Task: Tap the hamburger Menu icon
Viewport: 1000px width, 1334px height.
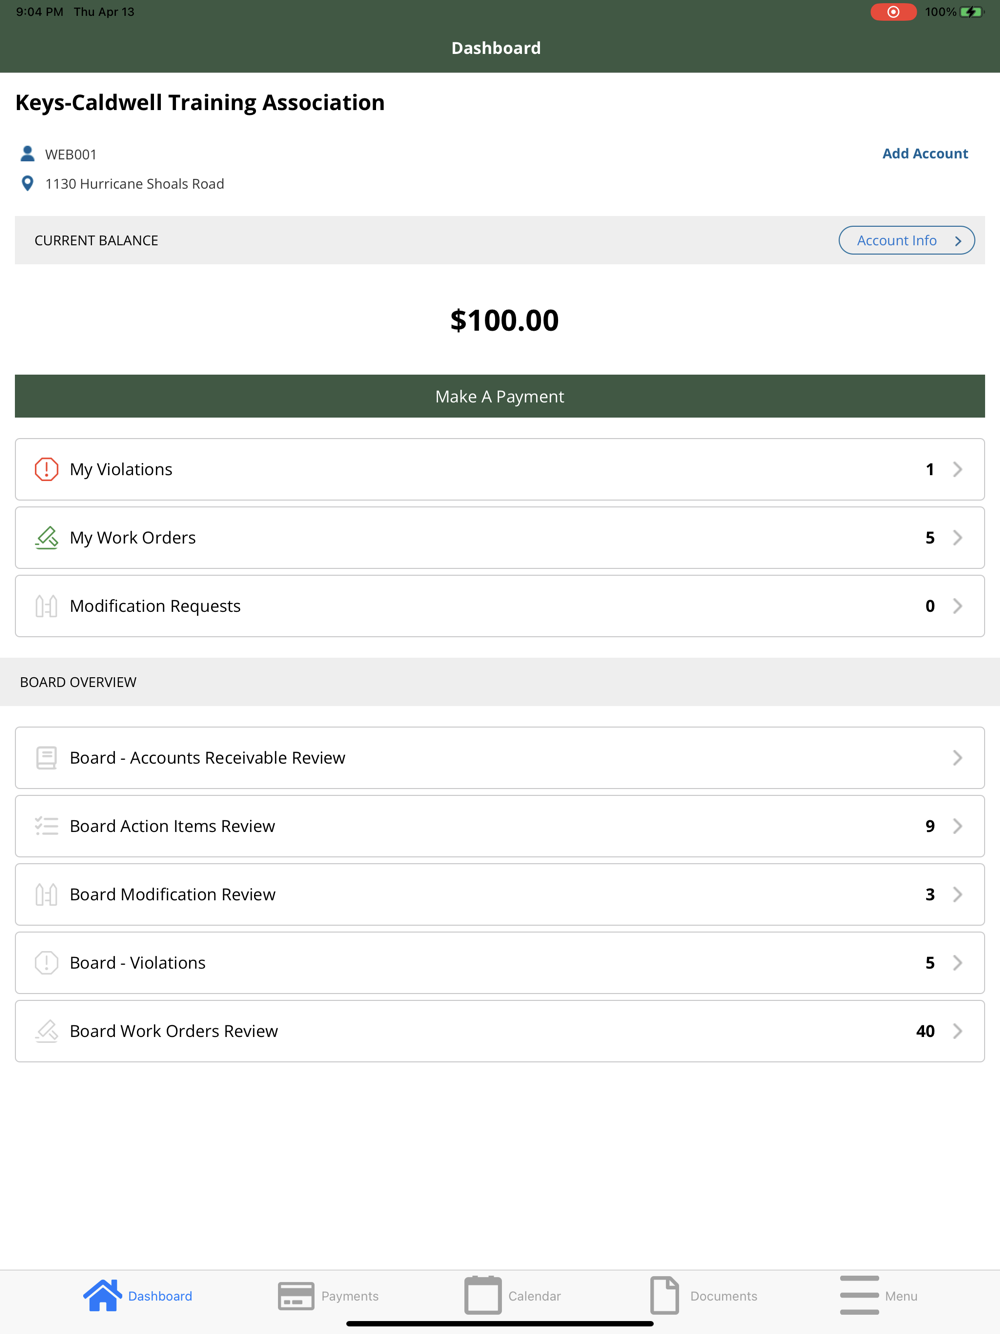Action: coord(859,1295)
